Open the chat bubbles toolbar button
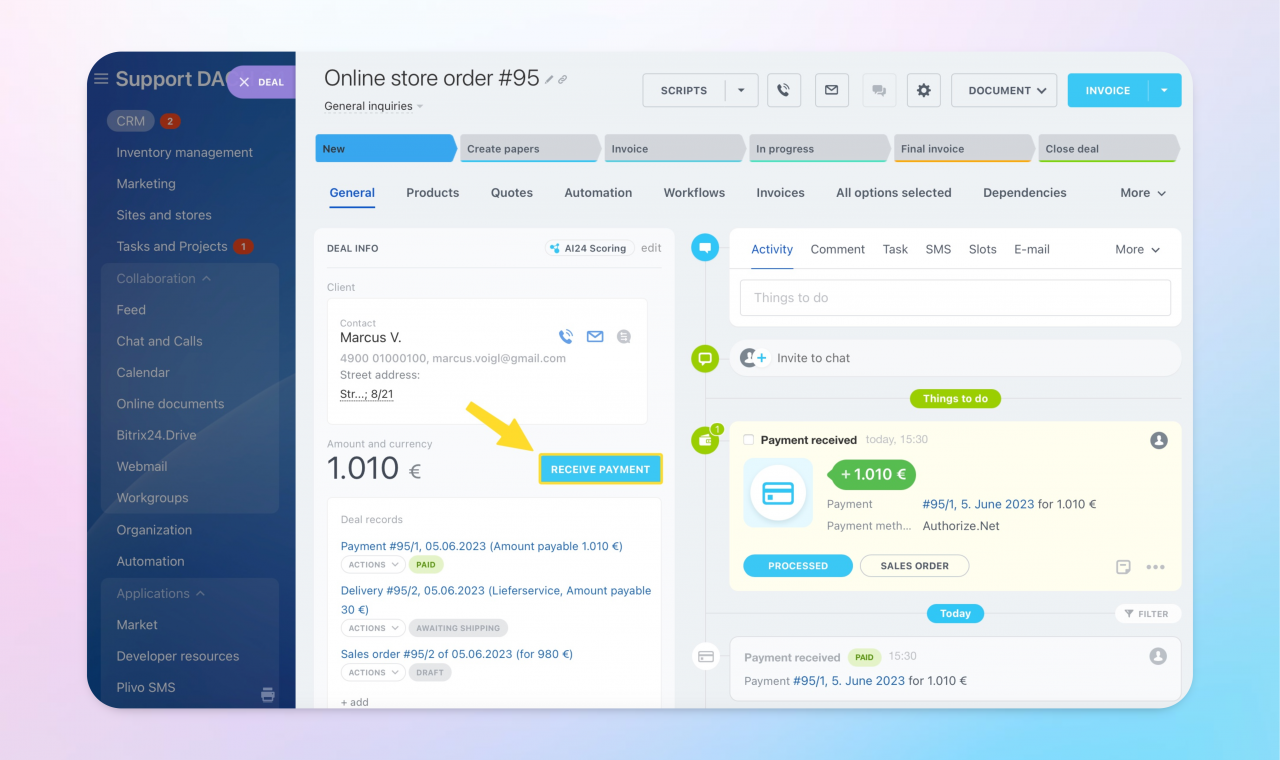This screenshot has height=760, width=1280. pyautogui.click(x=879, y=90)
